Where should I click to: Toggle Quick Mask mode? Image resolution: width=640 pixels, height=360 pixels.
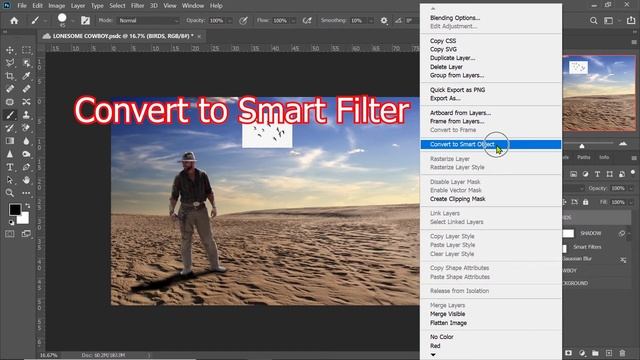click(10, 234)
